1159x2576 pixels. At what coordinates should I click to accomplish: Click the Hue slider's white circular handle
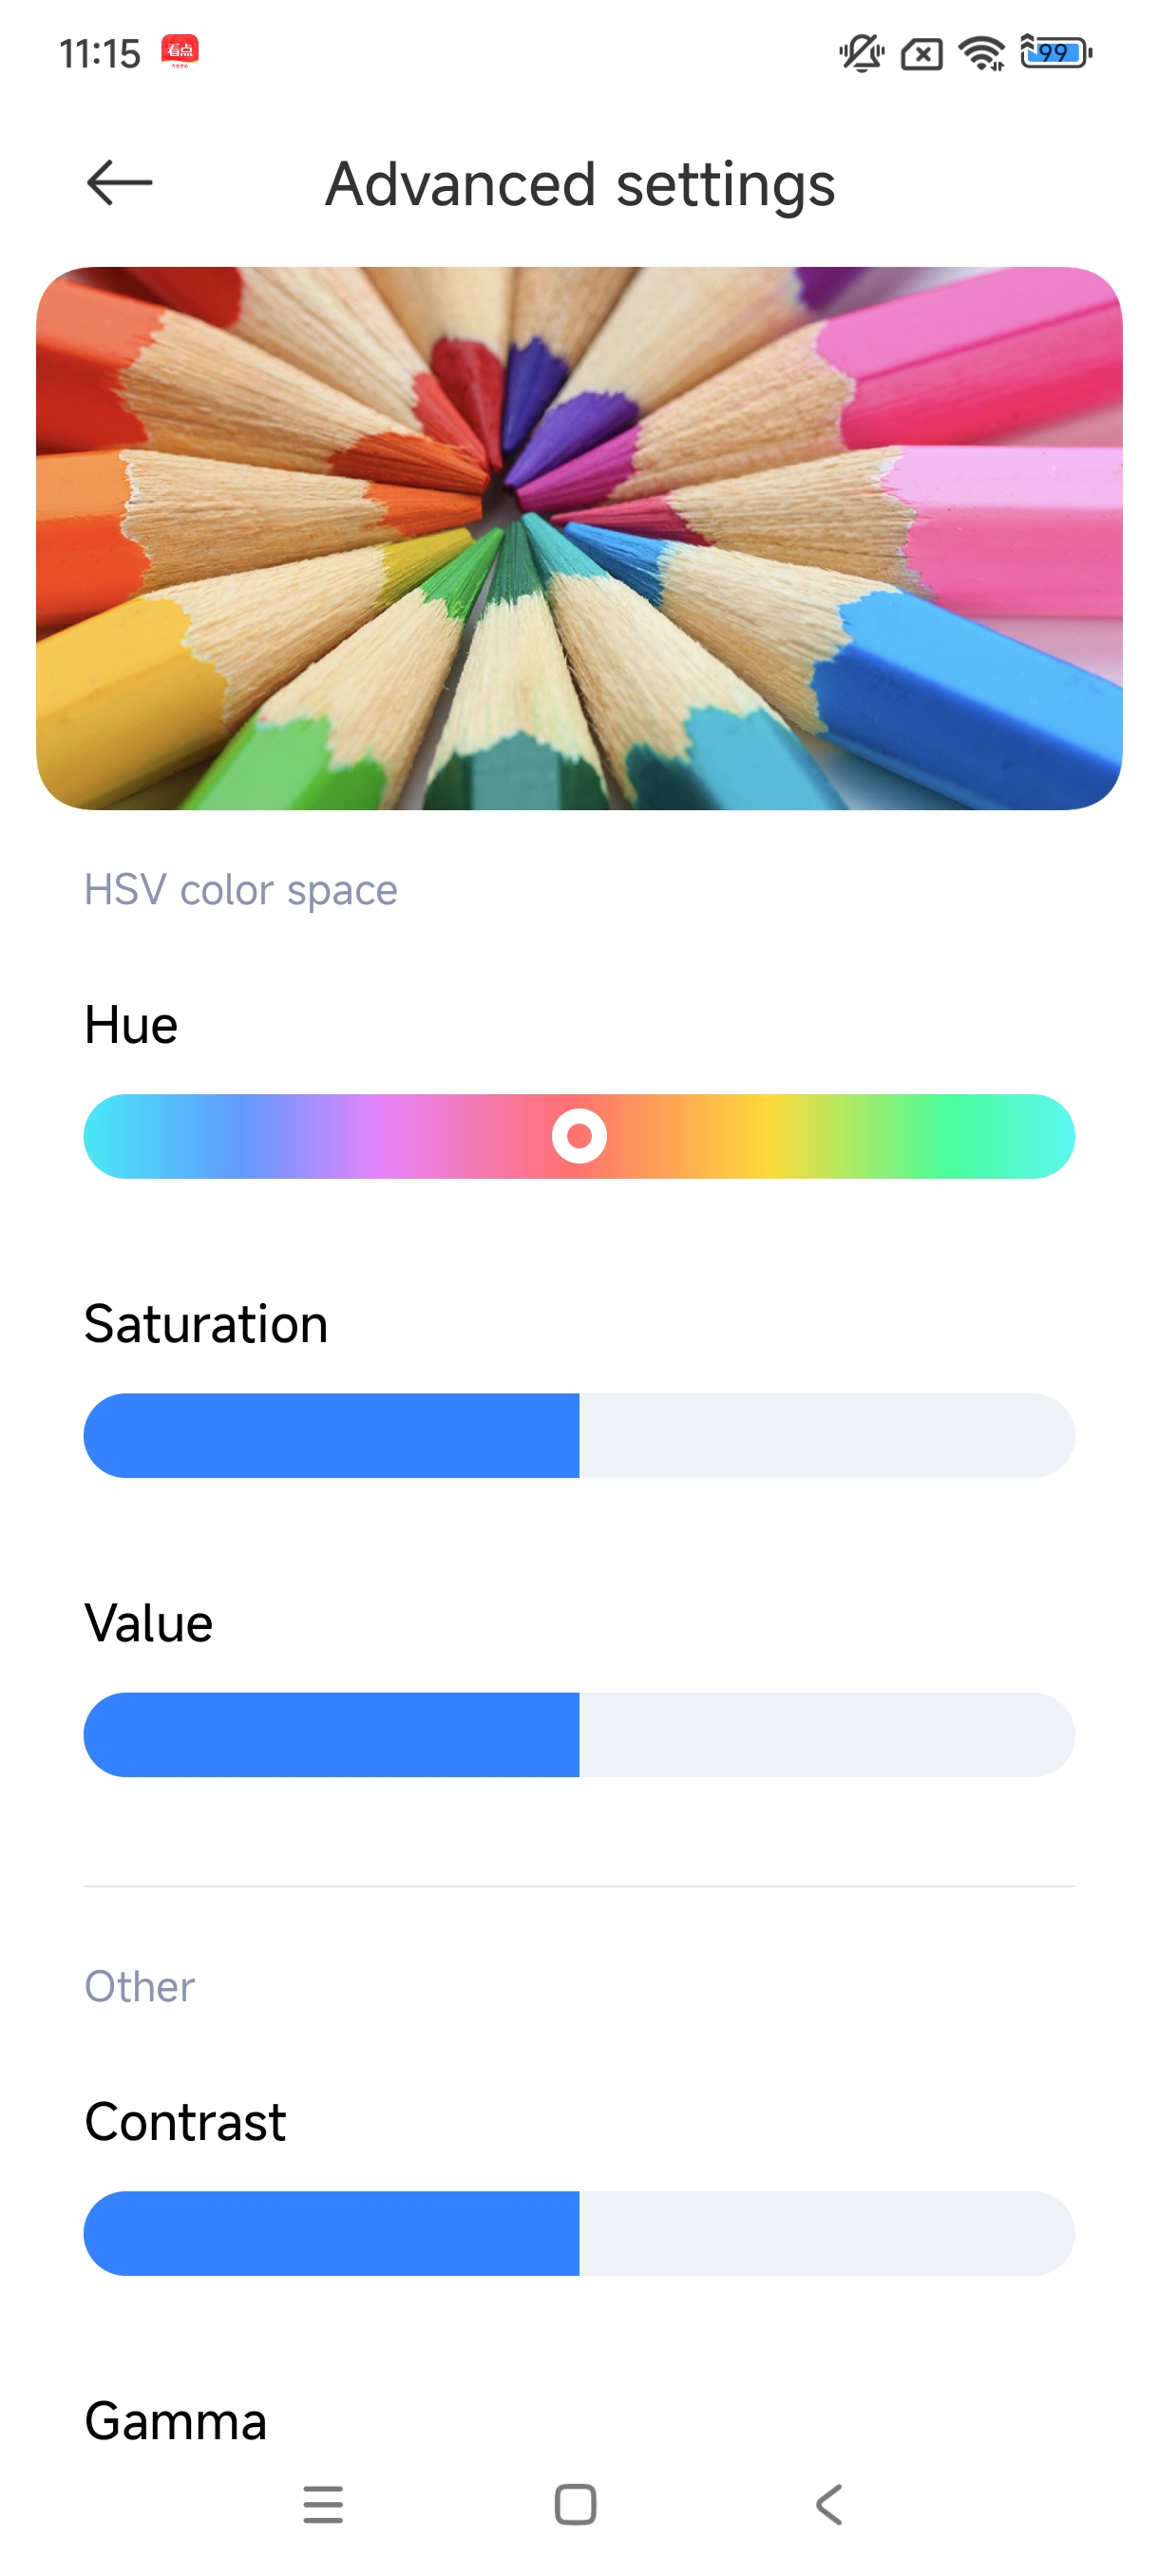pos(579,1136)
